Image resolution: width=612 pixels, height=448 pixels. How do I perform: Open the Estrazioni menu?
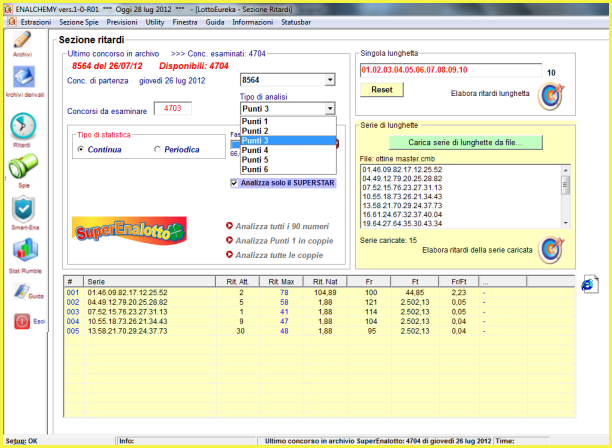click(x=36, y=22)
